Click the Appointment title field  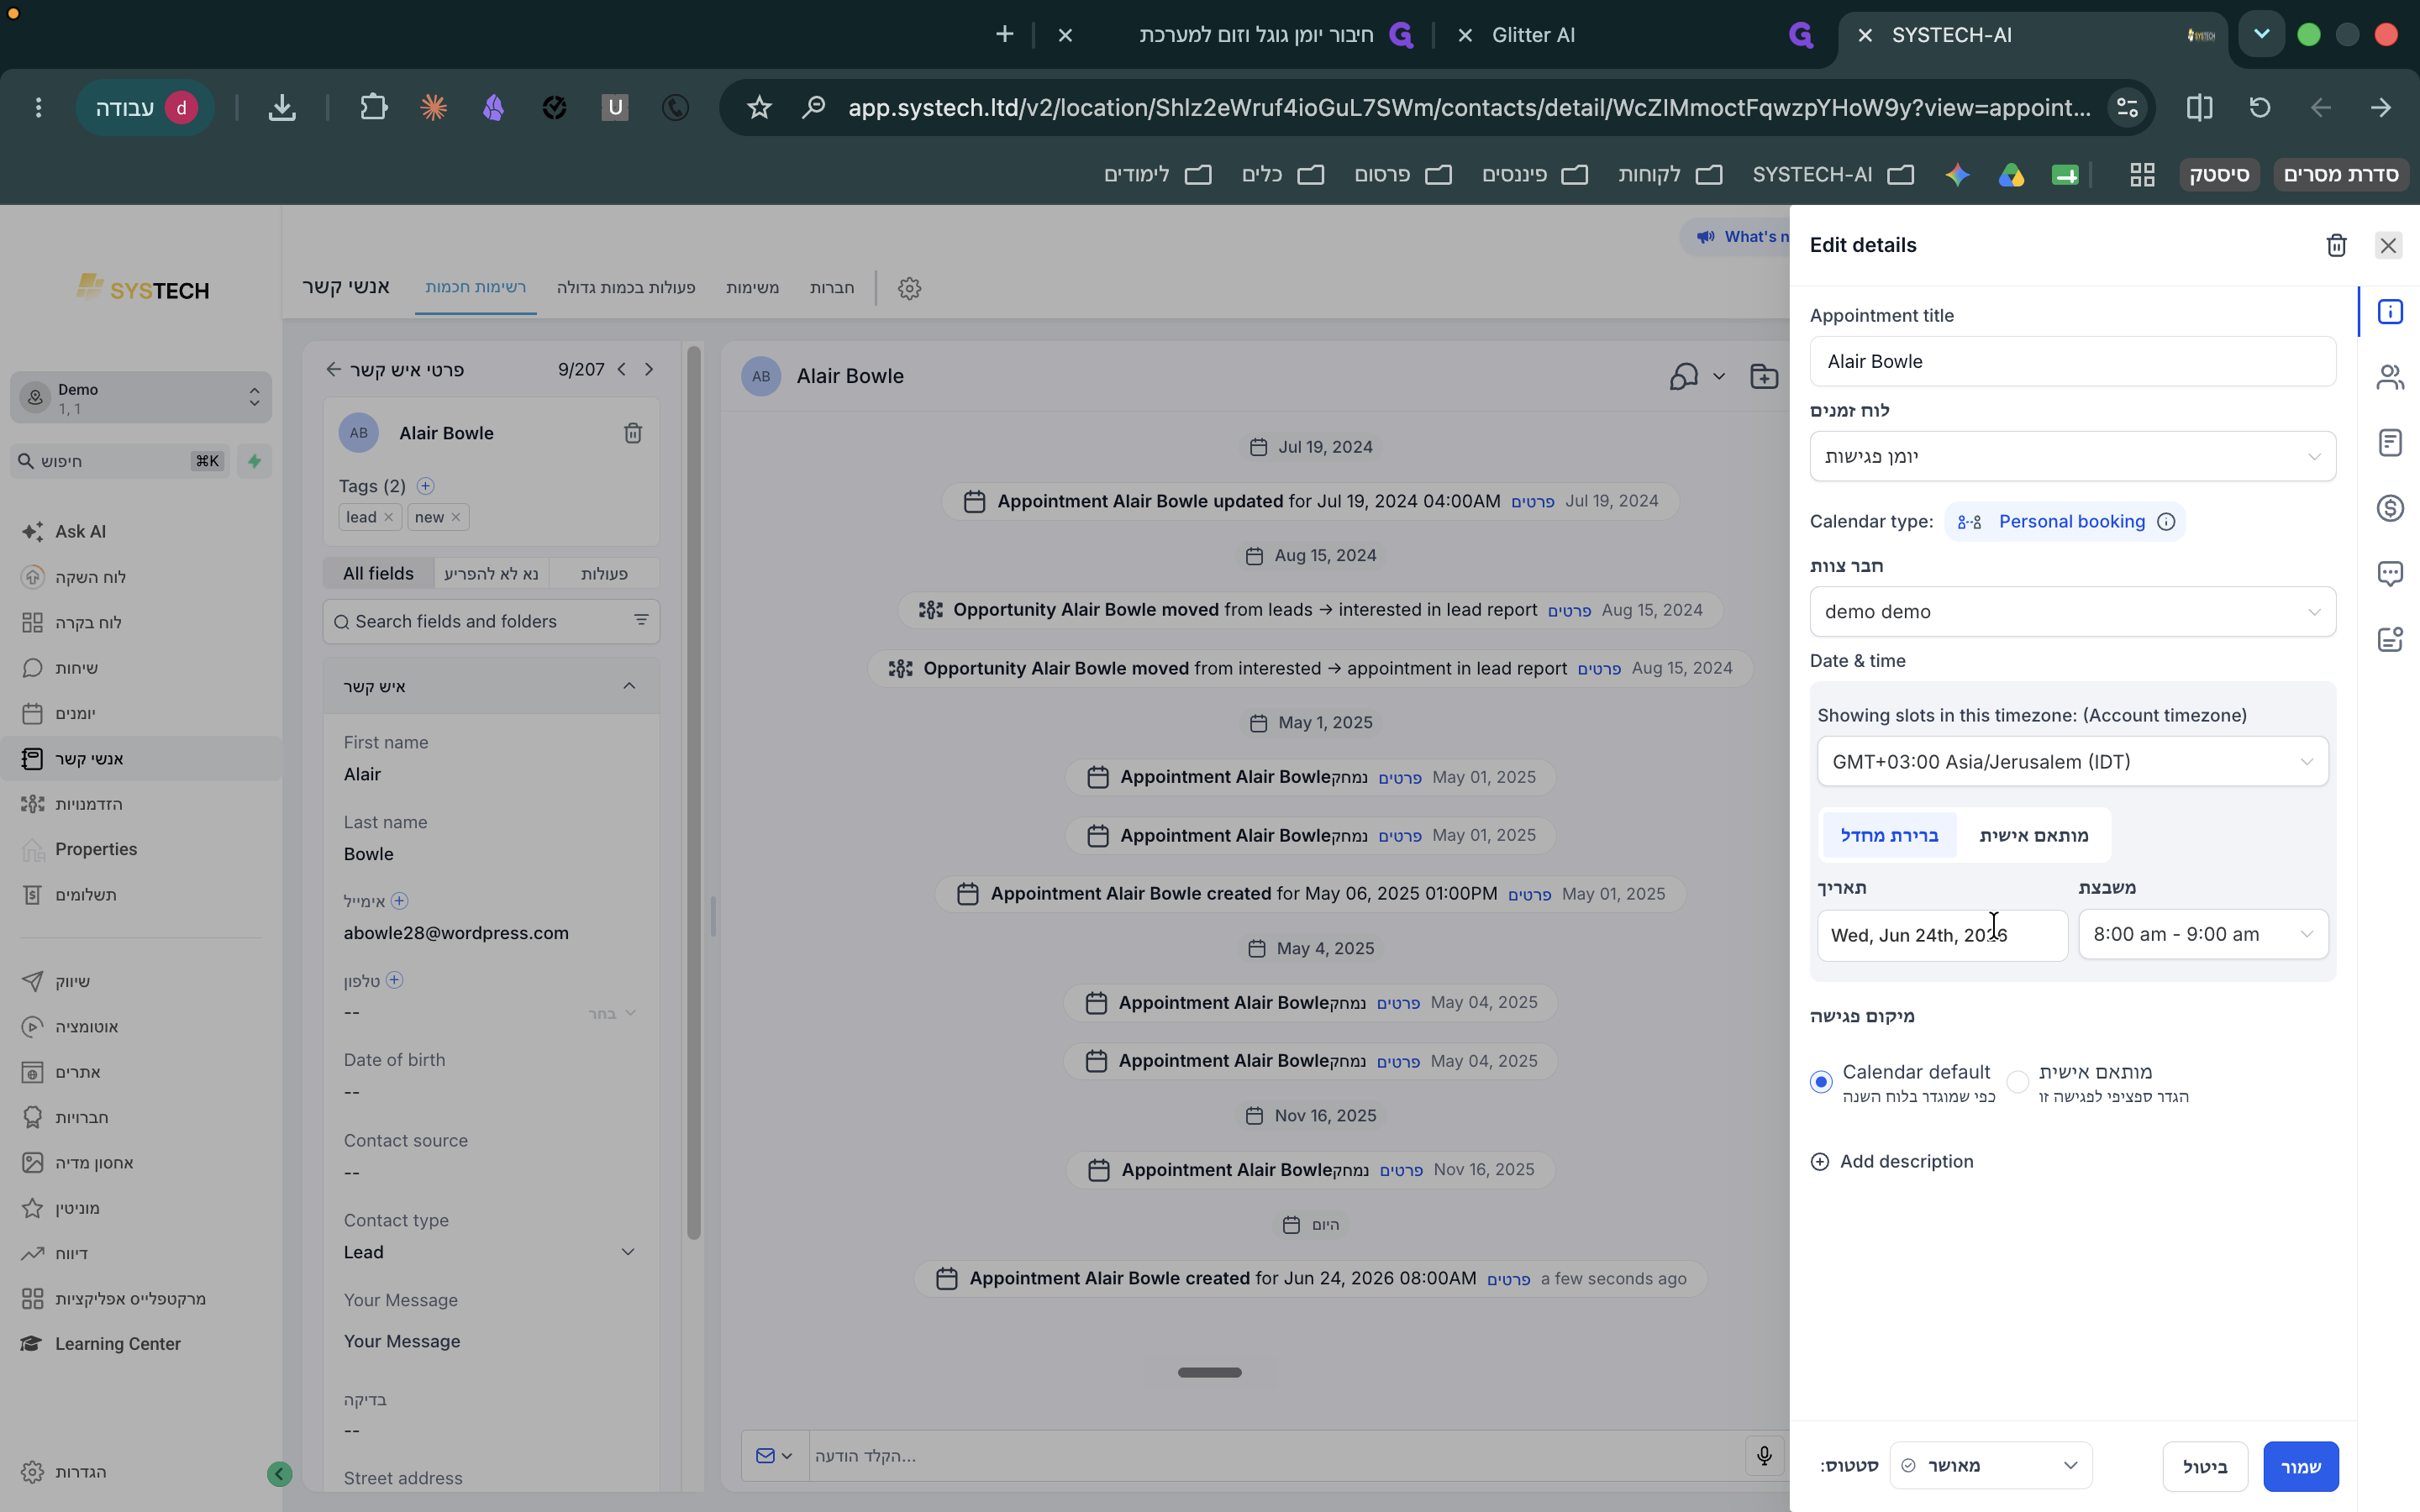pos(2072,361)
